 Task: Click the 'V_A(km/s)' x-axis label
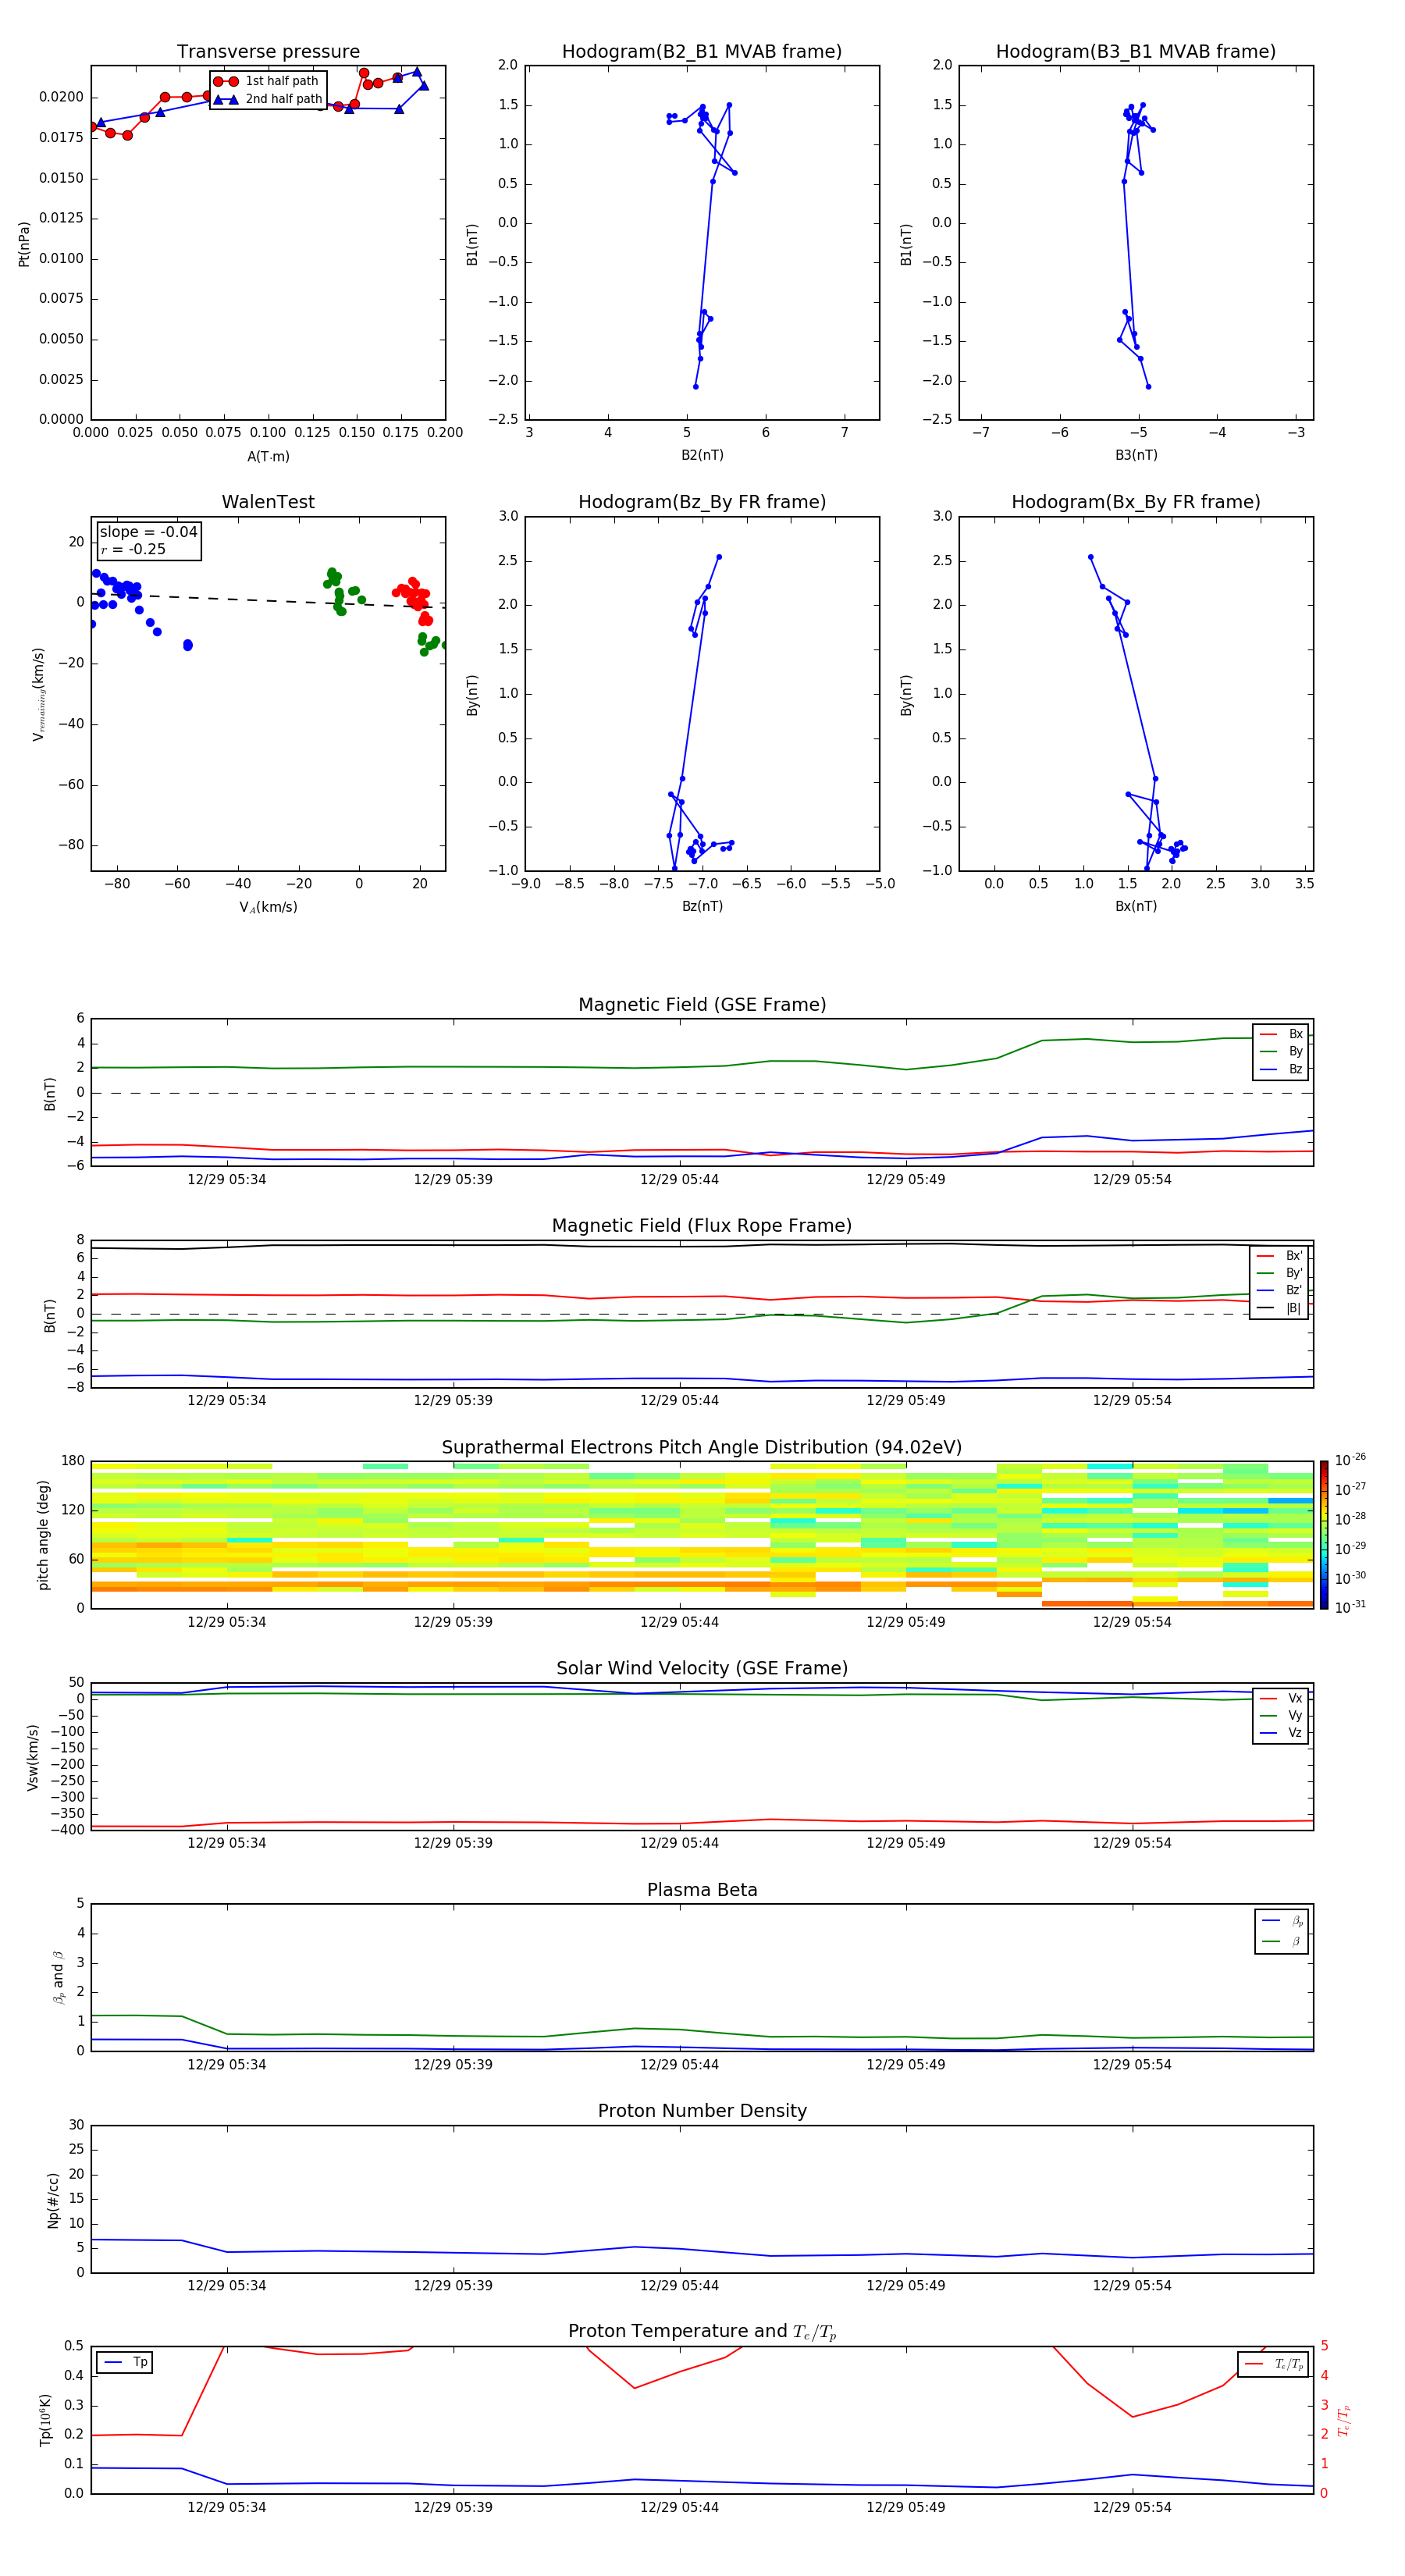tap(268, 907)
